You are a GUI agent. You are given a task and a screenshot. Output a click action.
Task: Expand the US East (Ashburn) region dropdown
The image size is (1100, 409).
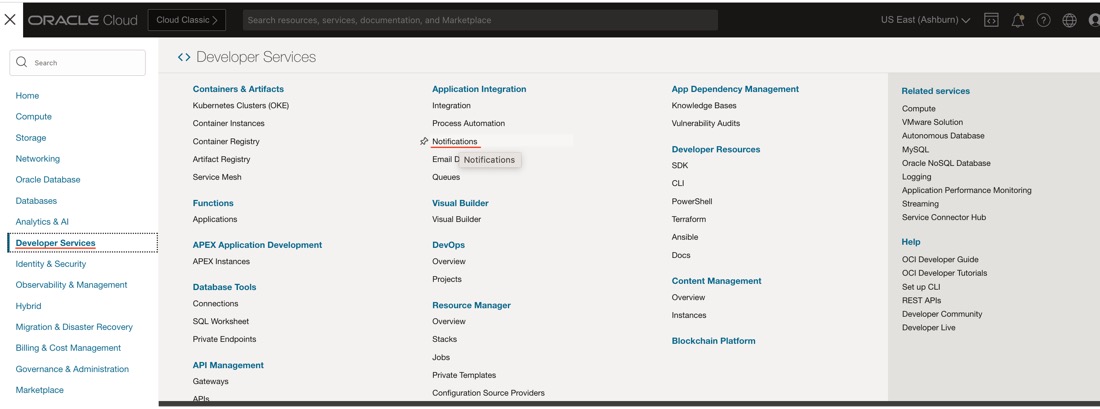925,20
